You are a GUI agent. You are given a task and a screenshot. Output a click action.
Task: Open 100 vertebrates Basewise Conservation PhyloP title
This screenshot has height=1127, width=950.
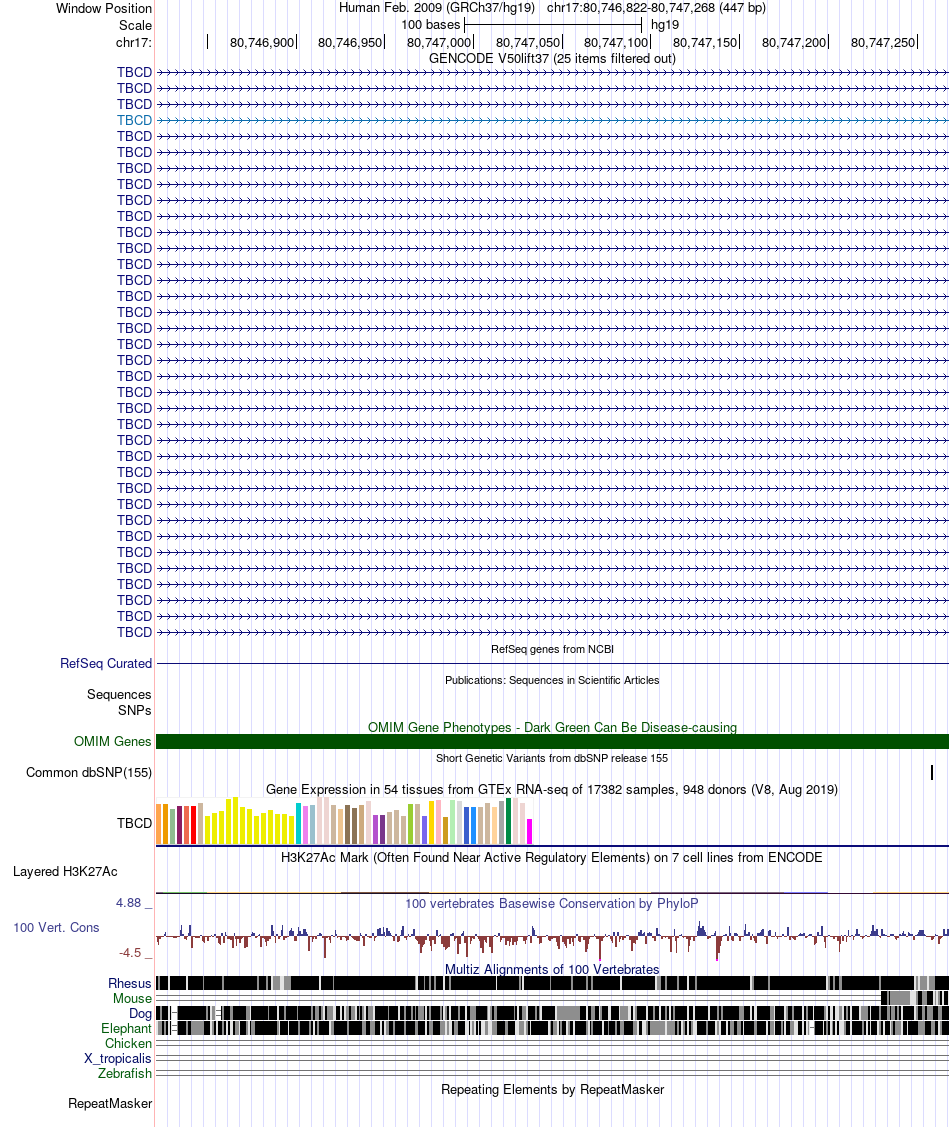point(552,903)
